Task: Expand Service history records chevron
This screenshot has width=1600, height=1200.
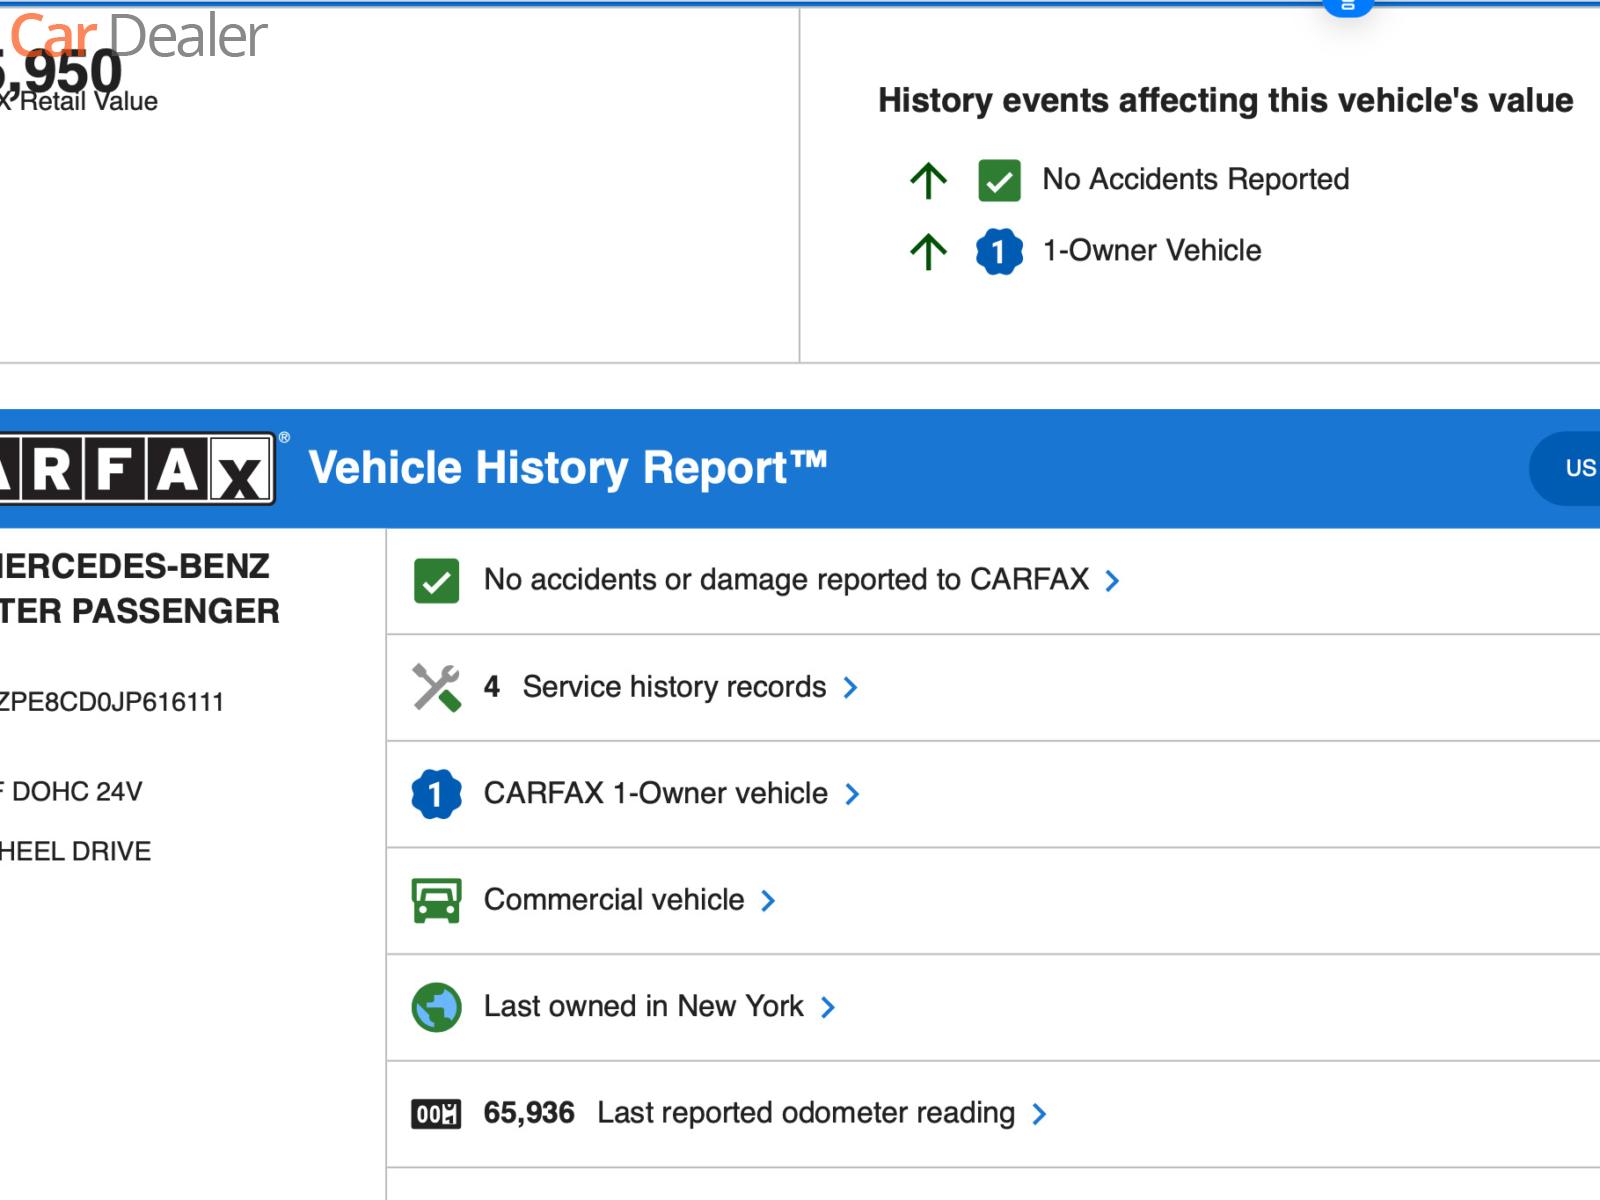Action: [x=850, y=688]
